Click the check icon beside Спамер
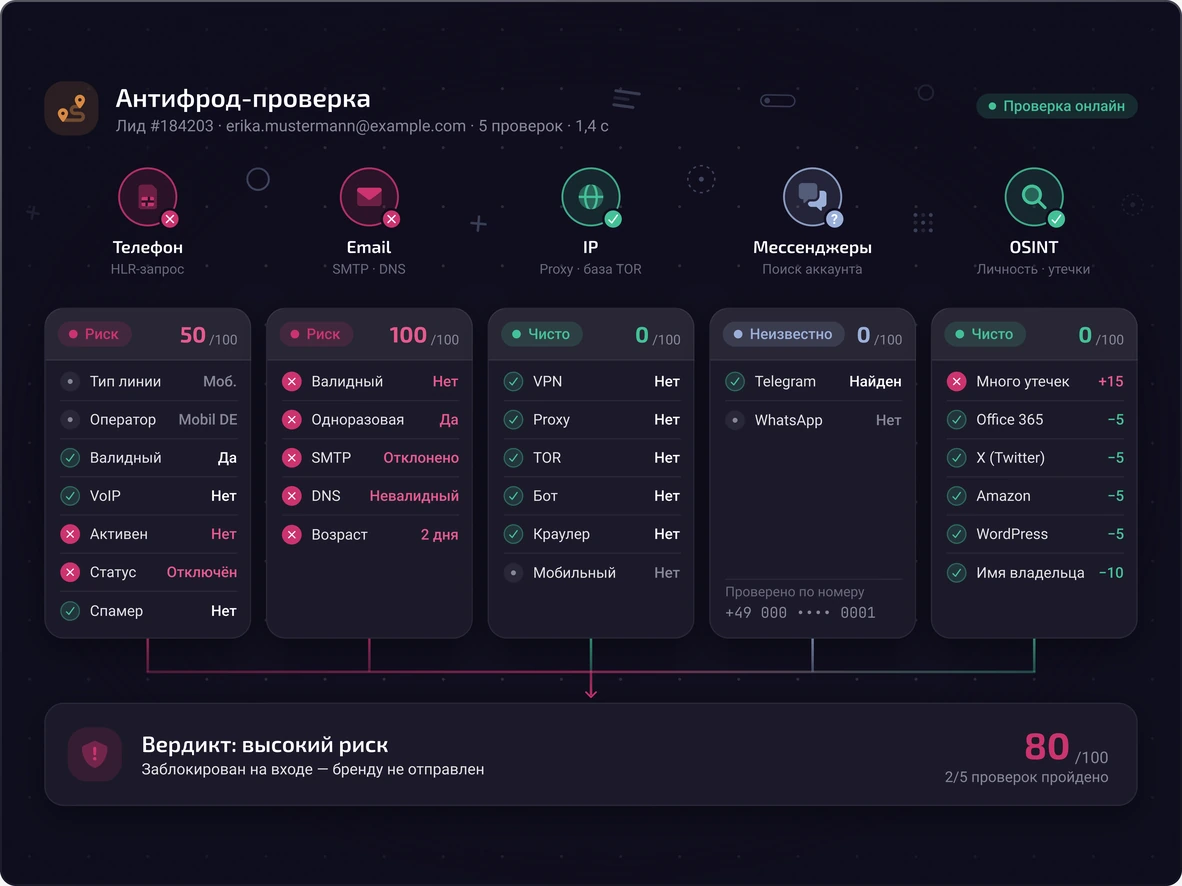The width and height of the screenshot is (1182, 886). pyautogui.click(x=70, y=611)
